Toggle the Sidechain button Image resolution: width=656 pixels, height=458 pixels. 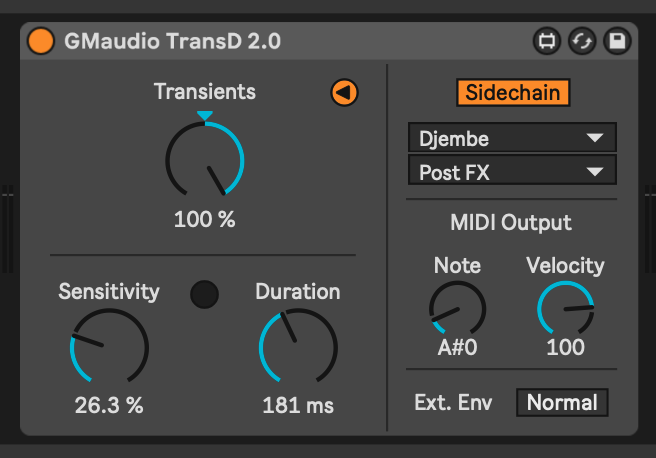(x=513, y=92)
